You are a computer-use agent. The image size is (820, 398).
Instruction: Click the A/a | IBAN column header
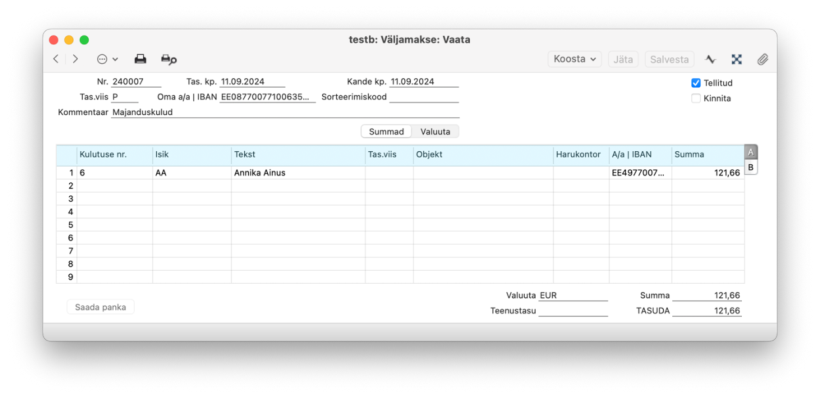[x=641, y=155]
